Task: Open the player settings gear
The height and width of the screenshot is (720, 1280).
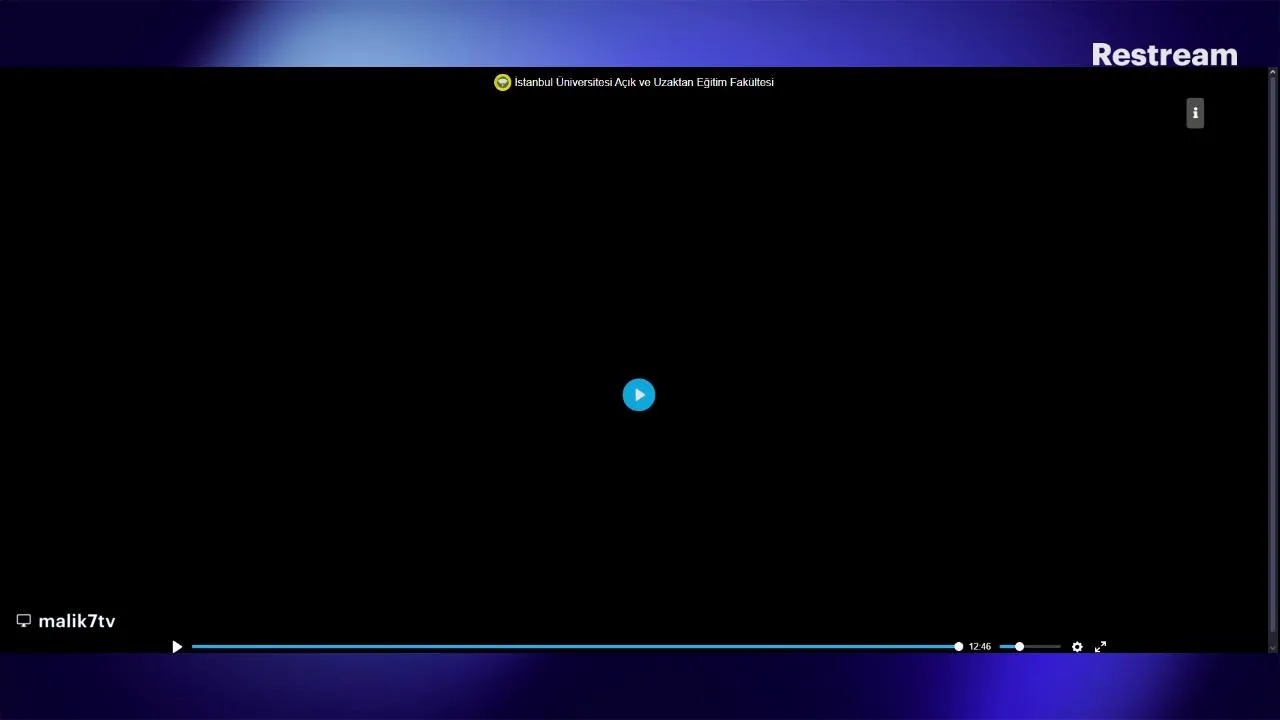Action: [1077, 647]
